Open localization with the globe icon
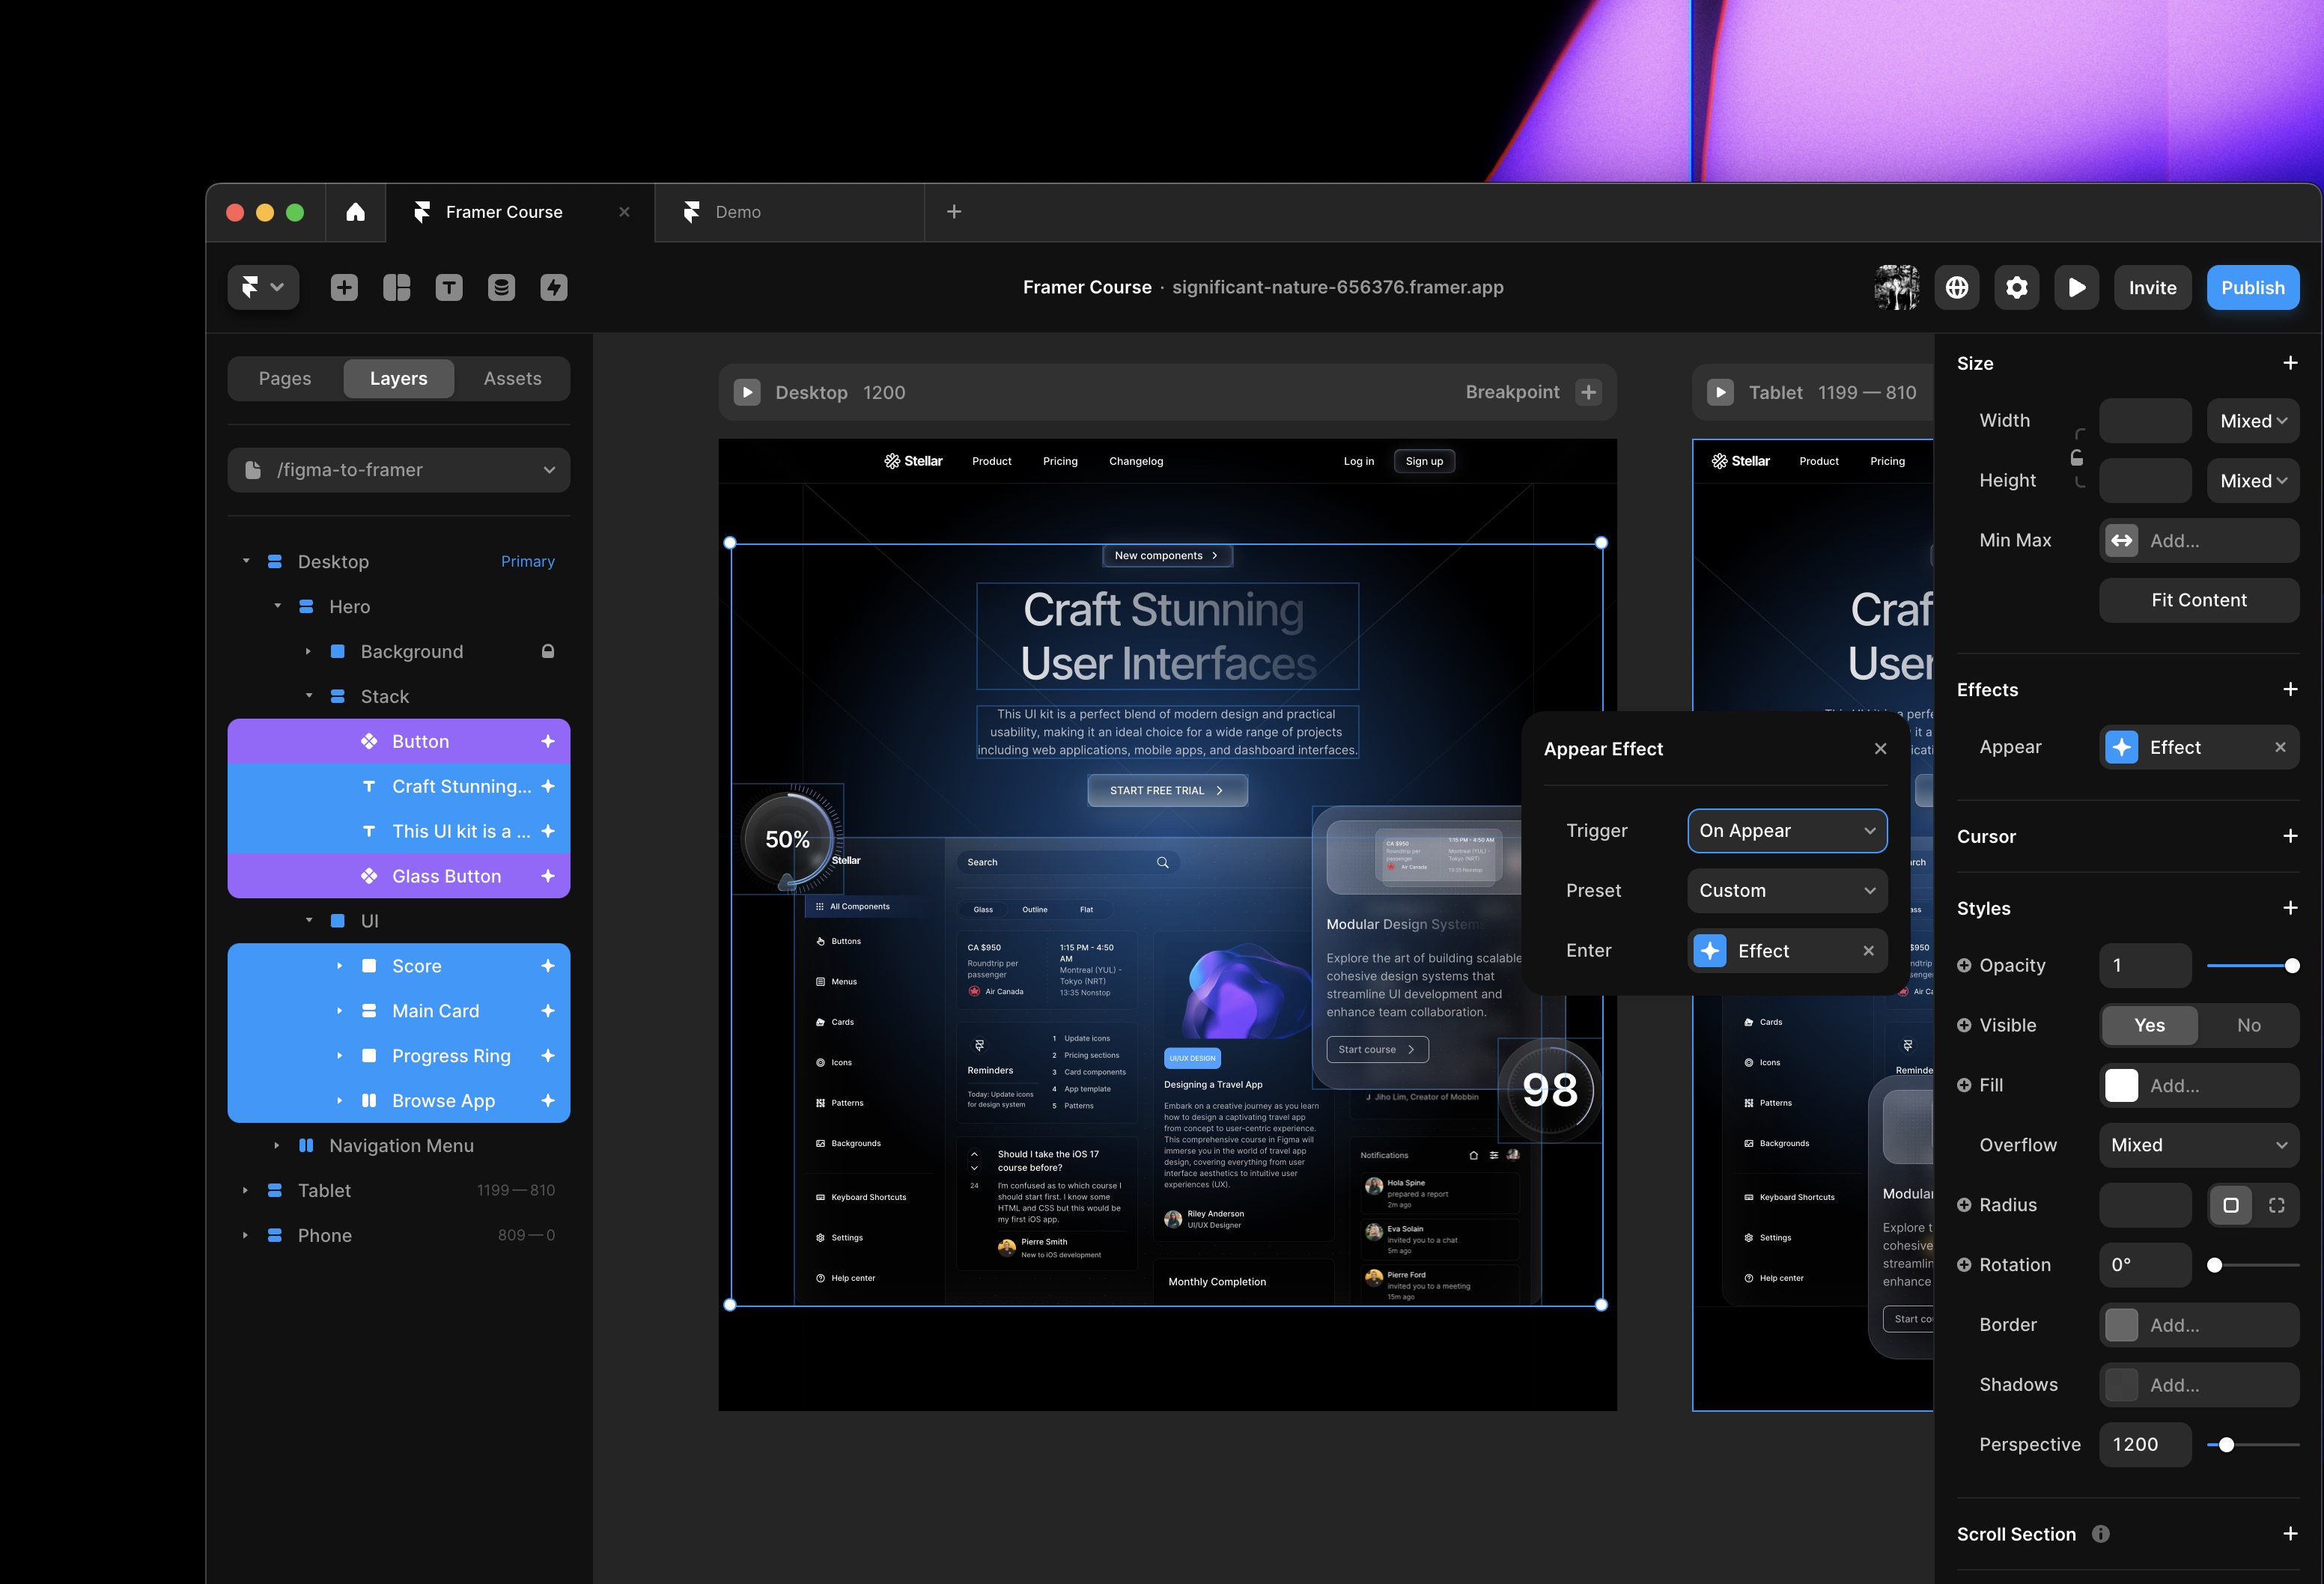Screen dimensions: 2324x1584 [x=1957, y=287]
